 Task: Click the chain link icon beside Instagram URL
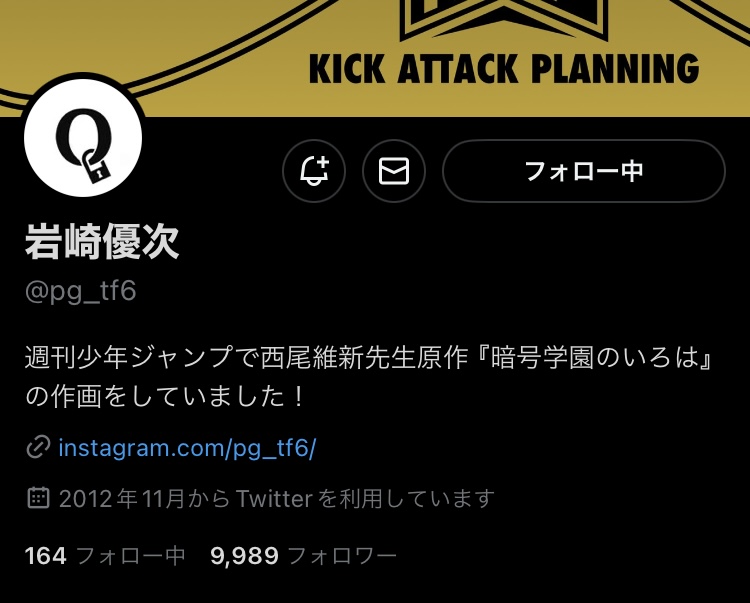[x=38, y=447]
